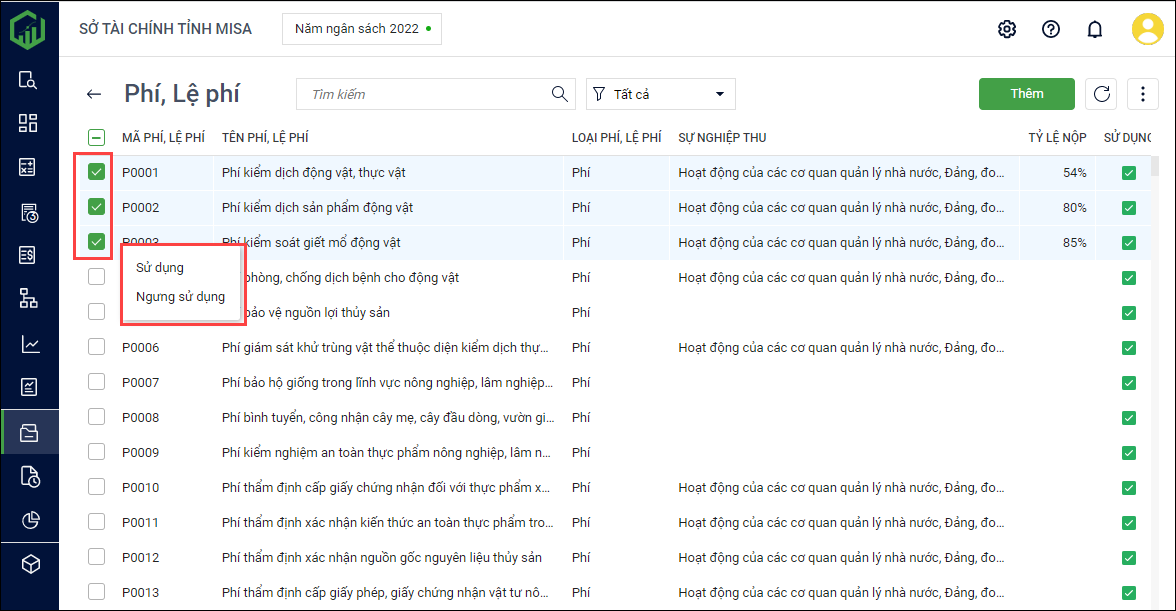Open the settings gear icon
The width and height of the screenshot is (1176, 611).
pyautogui.click(x=1007, y=29)
